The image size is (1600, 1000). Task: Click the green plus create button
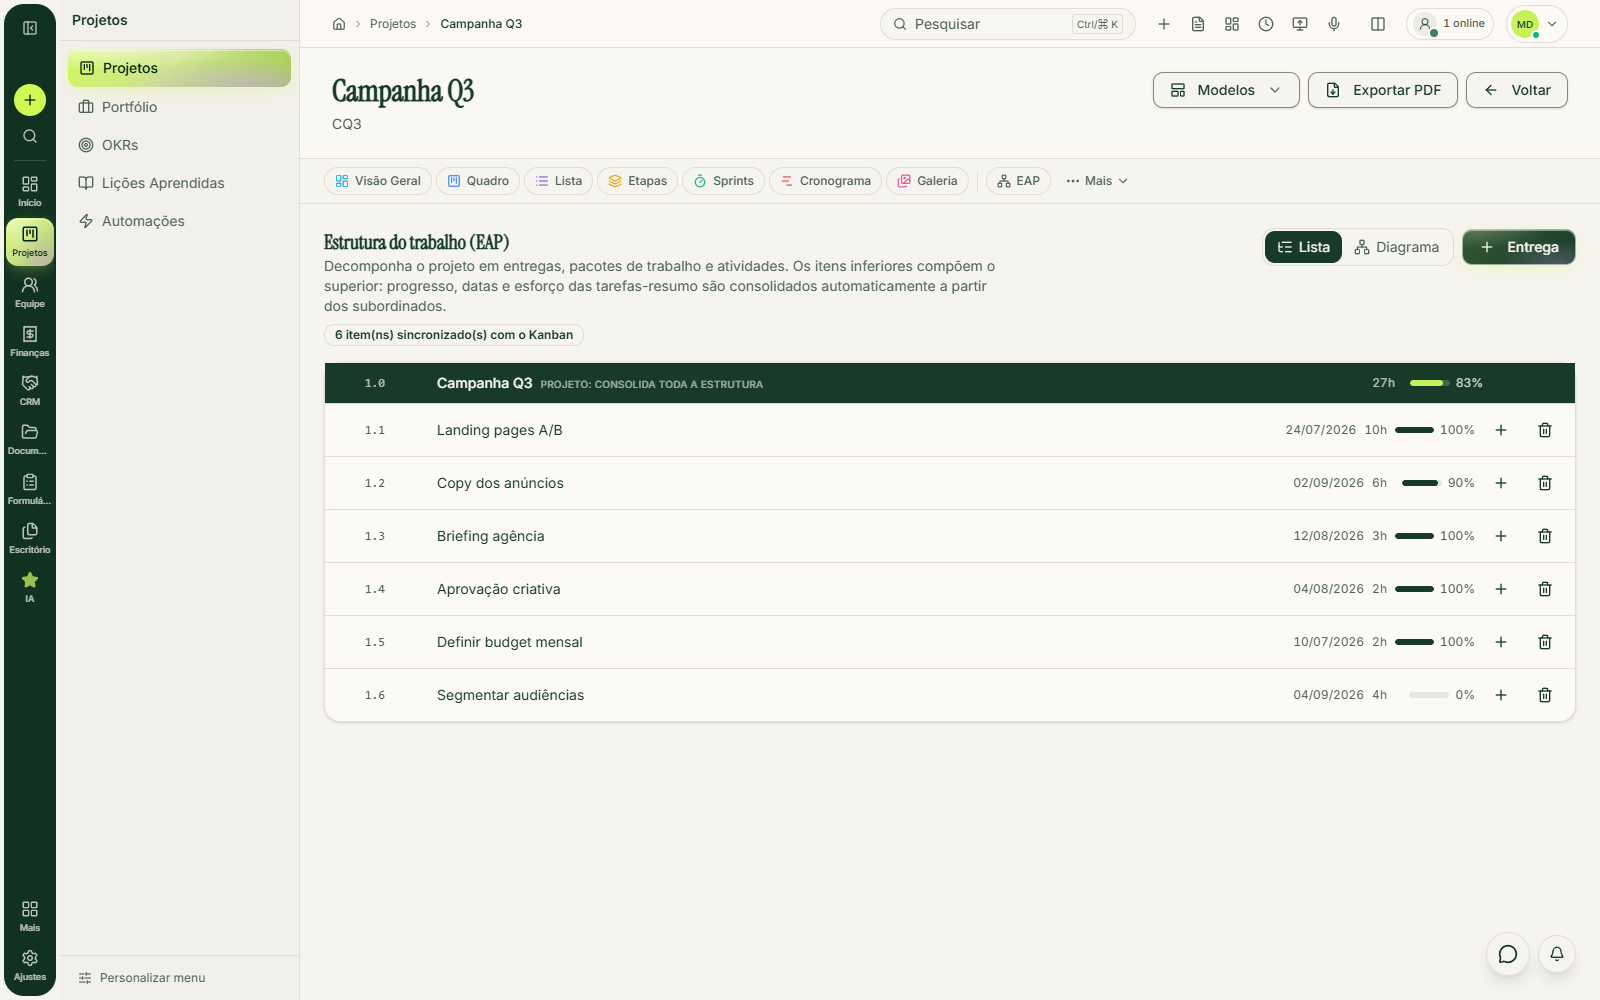[x=30, y=100]
